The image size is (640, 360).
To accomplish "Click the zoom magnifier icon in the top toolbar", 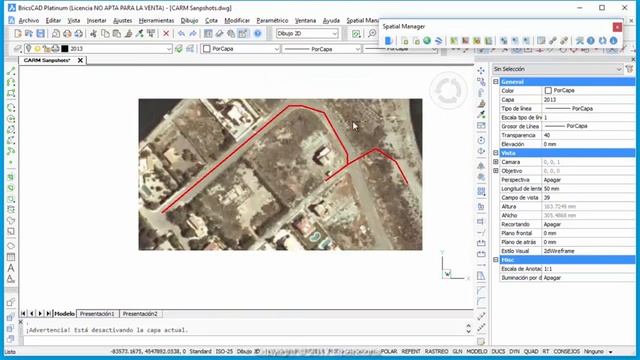I will pyautogui.click(x=372, y=33).
